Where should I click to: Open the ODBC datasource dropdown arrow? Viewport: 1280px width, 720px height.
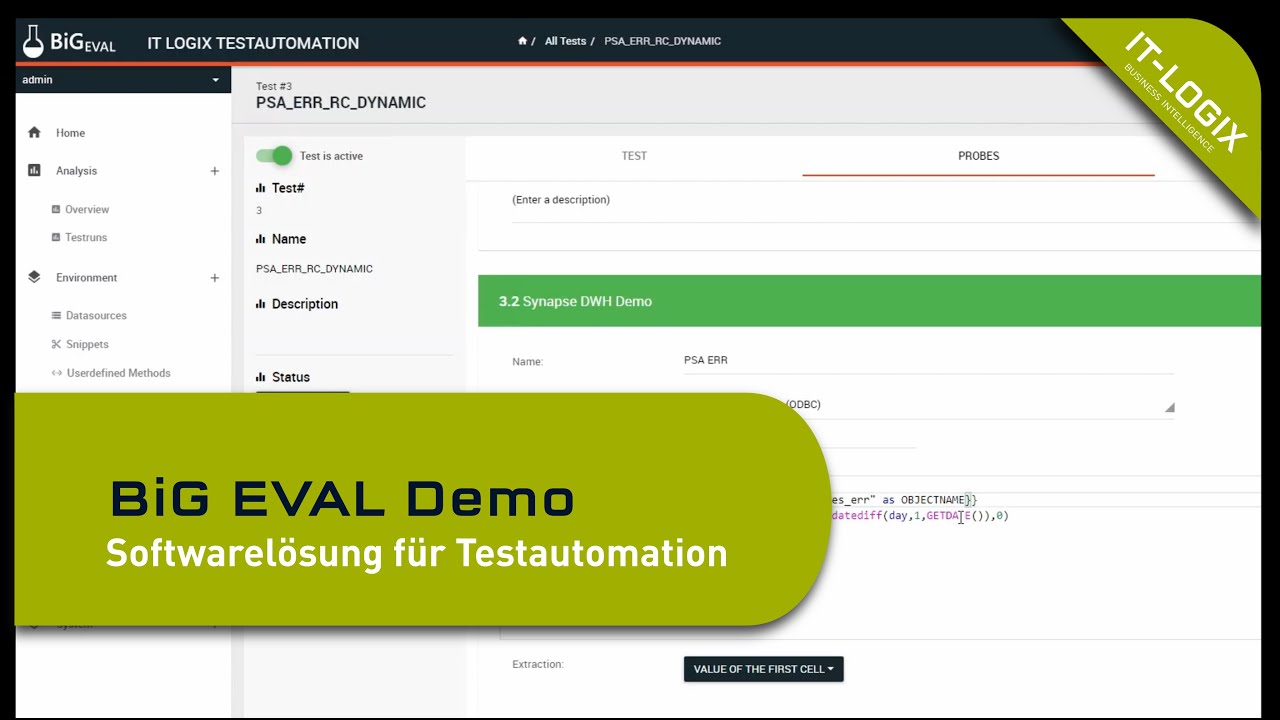1169,407
